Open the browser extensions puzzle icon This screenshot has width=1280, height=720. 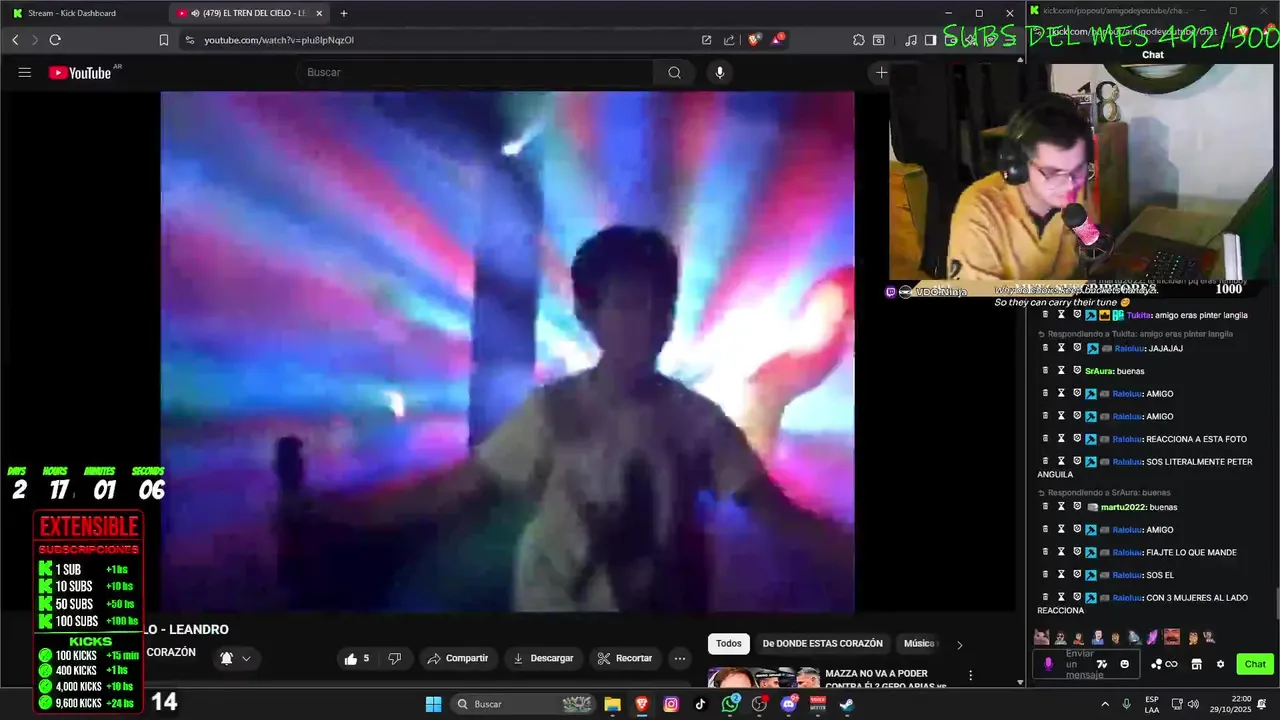point(858,40)
